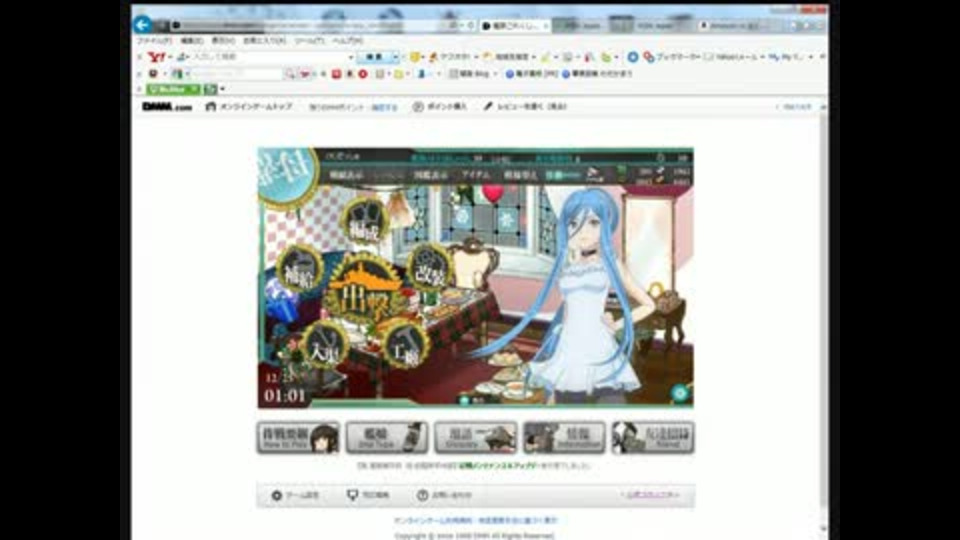Click the browser back arrow button
The height and width of the screenshot is (540, 960).
point(143,25)
